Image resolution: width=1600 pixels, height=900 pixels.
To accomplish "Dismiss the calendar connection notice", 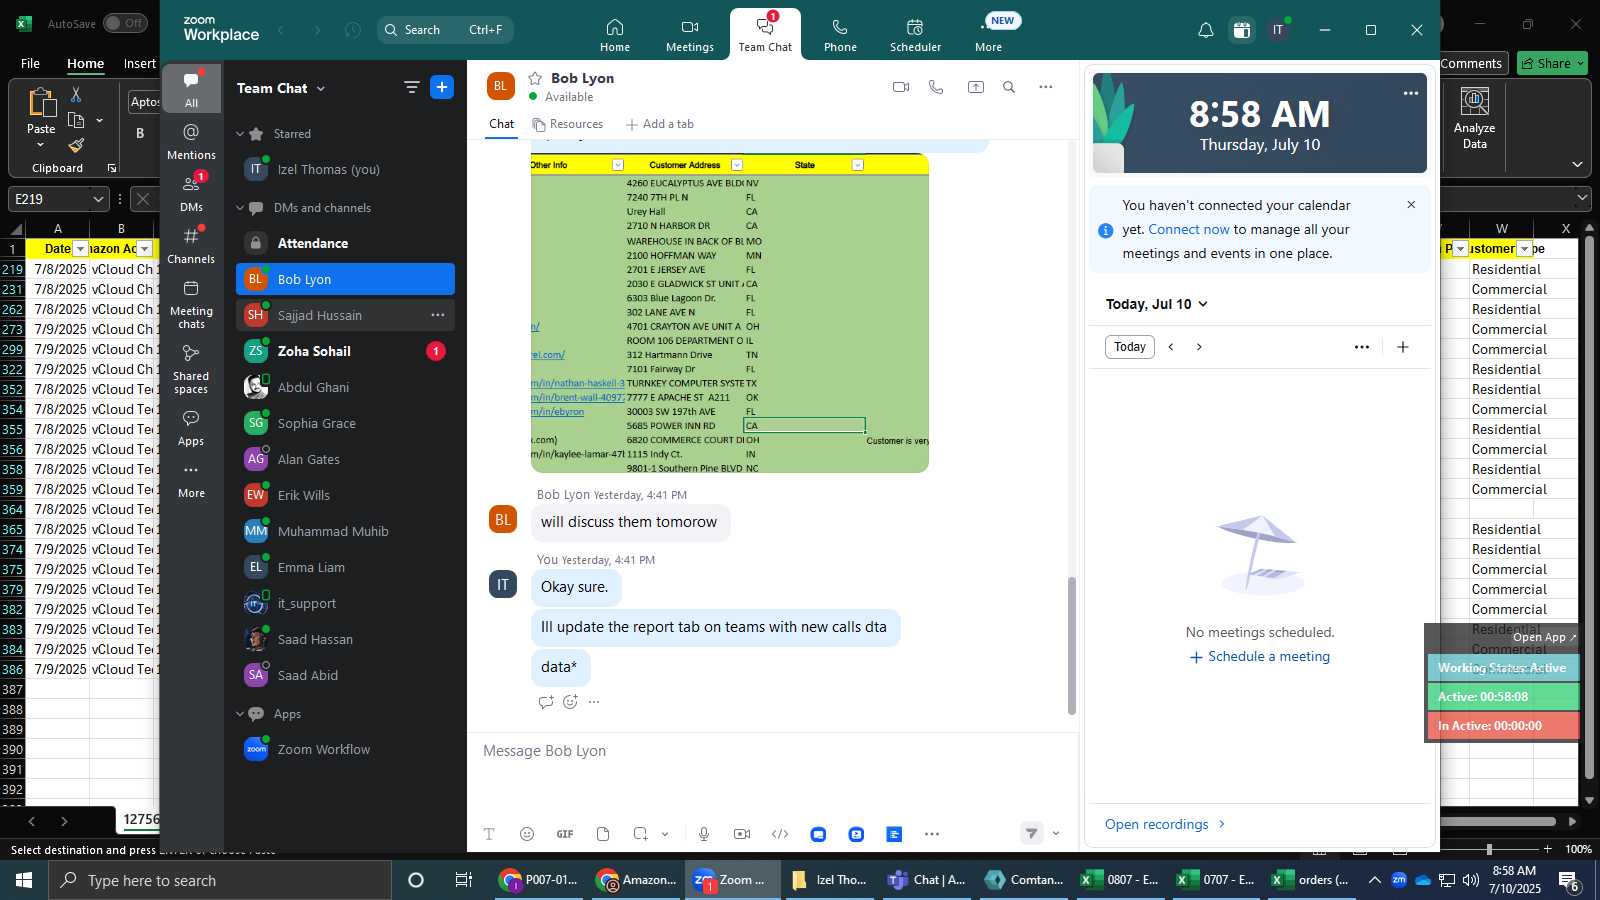I will click(1411, 205).
